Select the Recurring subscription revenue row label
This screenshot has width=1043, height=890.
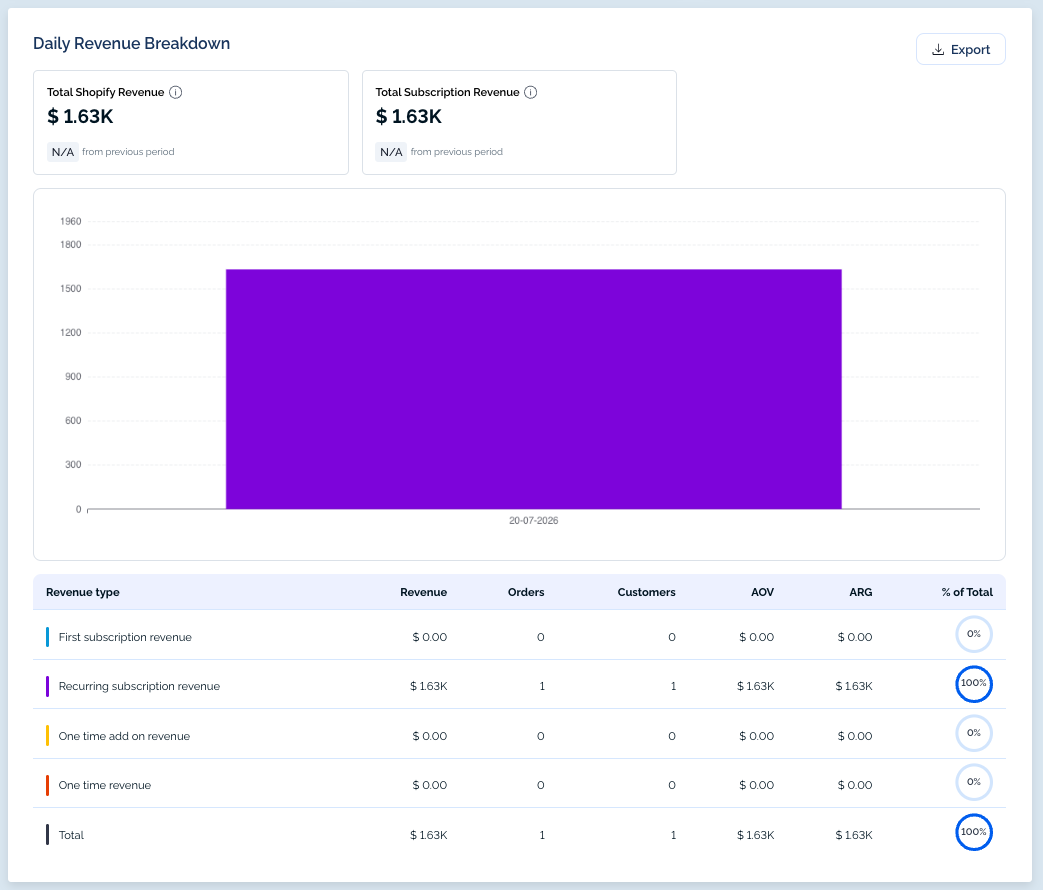click(139, 686)
